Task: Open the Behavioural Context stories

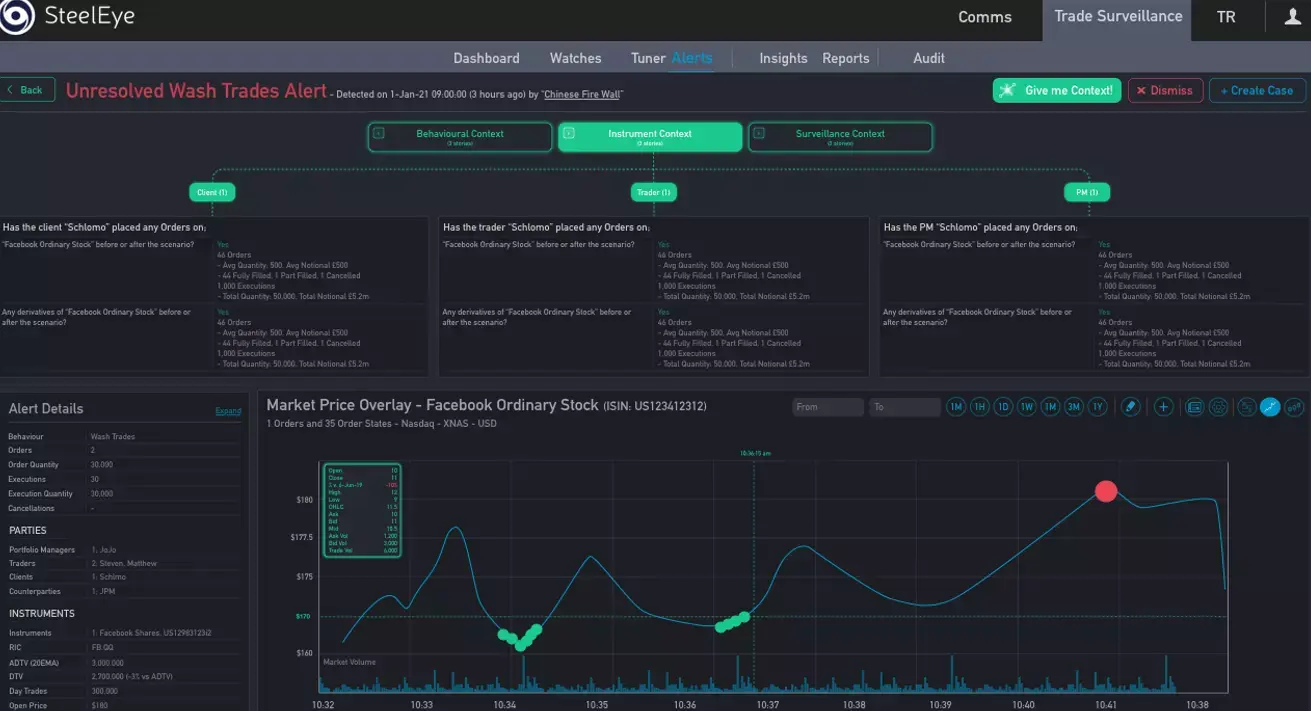Action: [x=460, y=137]
